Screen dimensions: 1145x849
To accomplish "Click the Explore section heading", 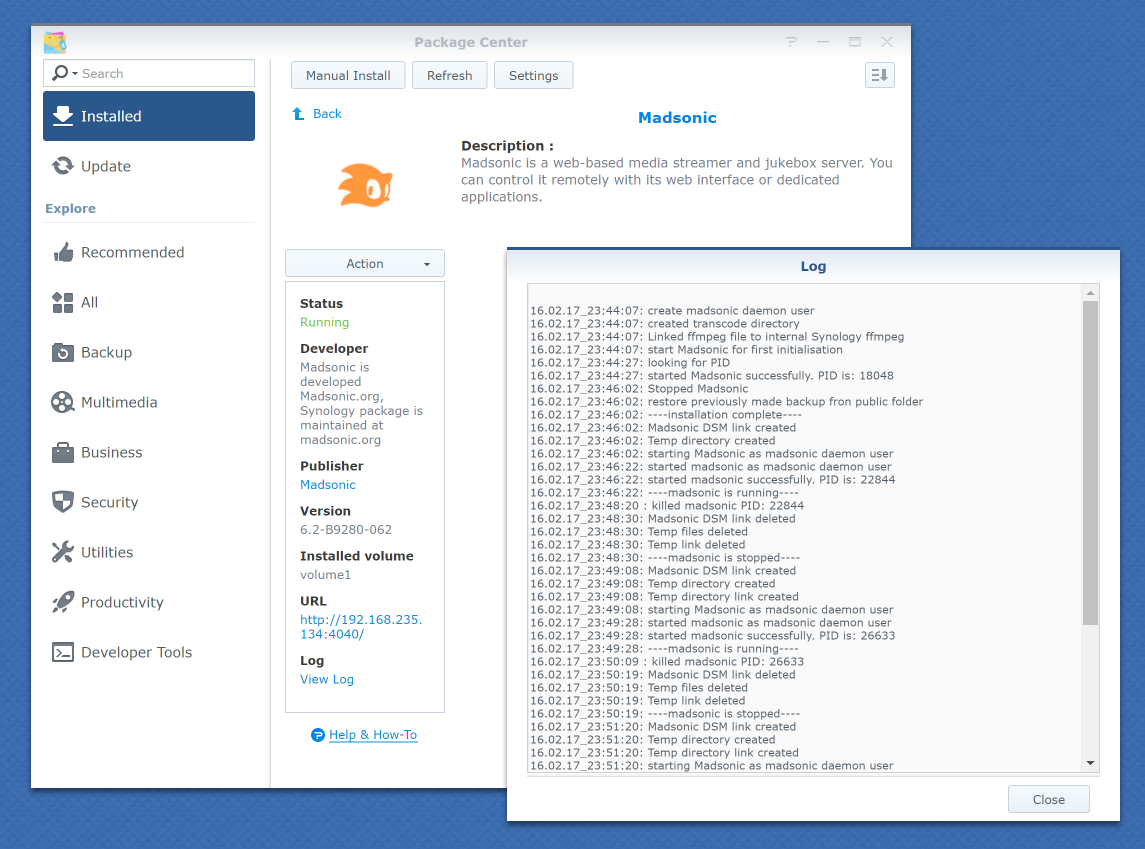I will [x=70, y=209].
